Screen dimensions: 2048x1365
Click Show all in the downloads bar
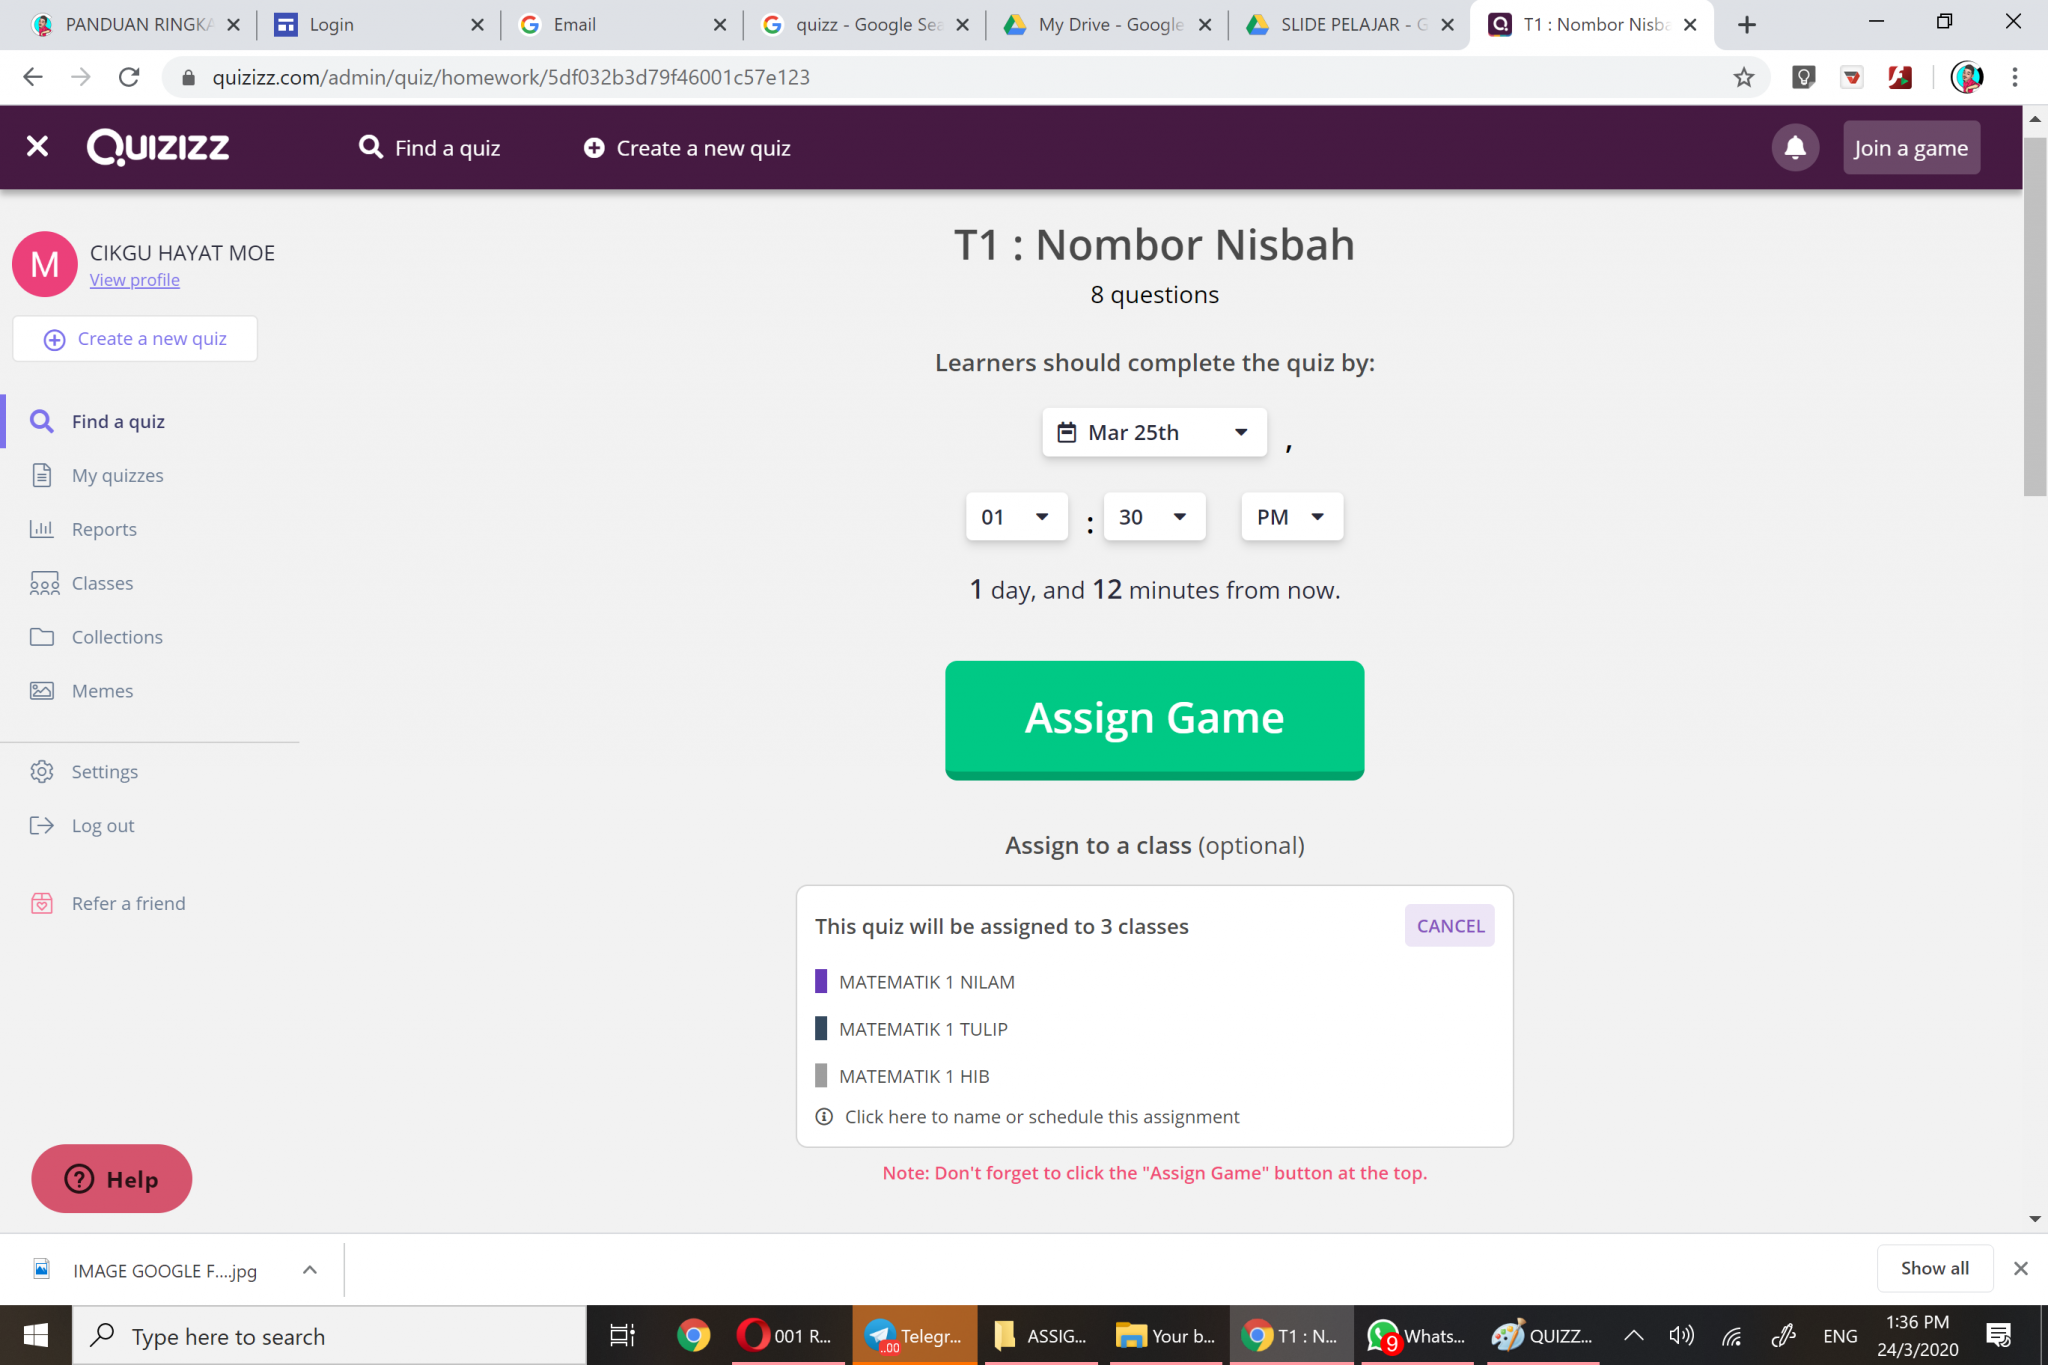pyautogui.click(x=1933, y=1268)
